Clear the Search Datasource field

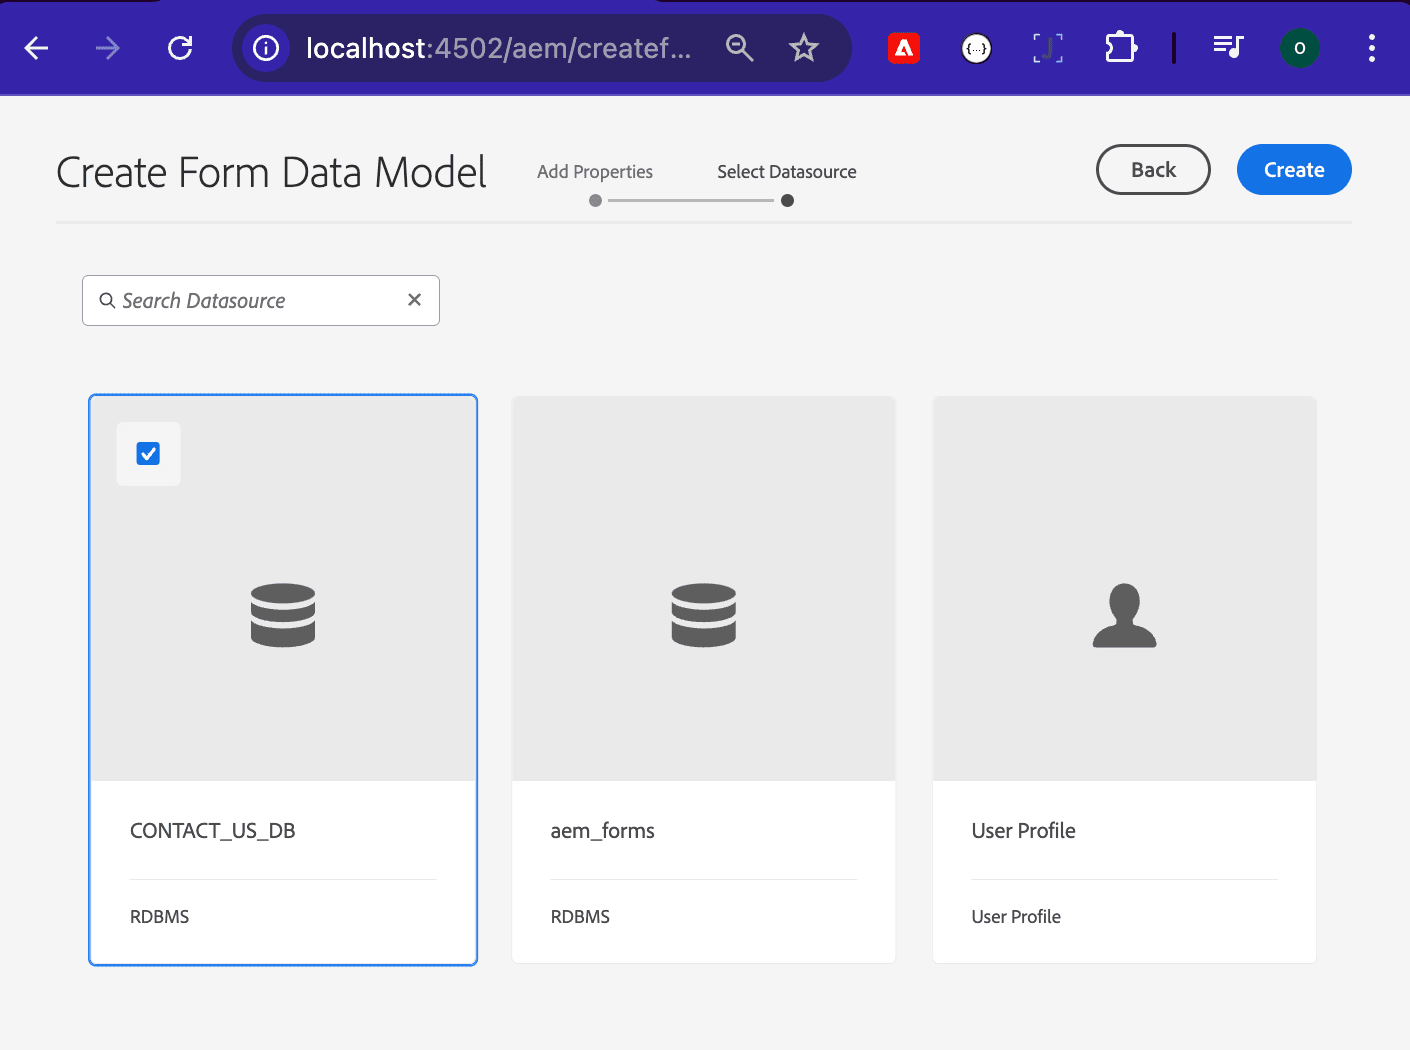[x=415, y=300]
